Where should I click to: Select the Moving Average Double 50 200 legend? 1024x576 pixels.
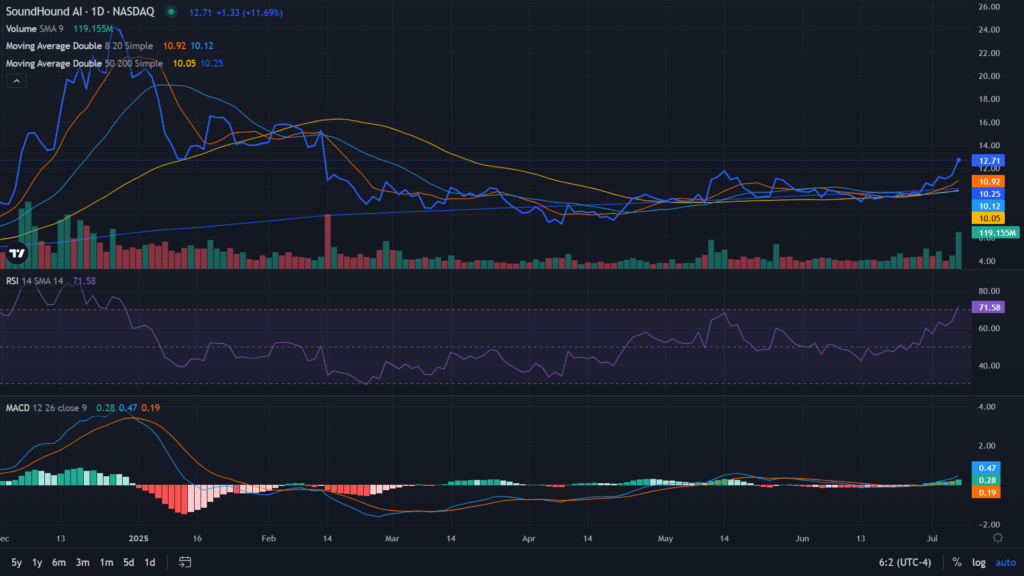(84, 63)
